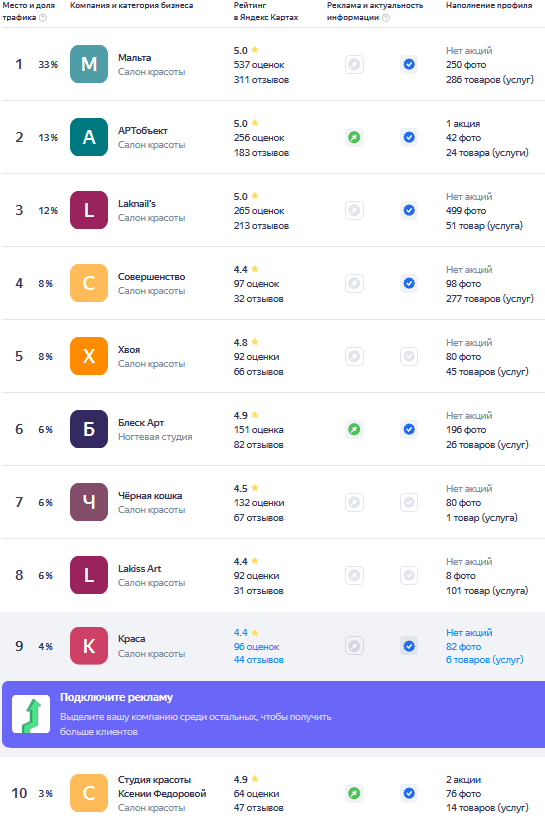
Task: Open Чёрная кошка company entry
Action: click(x=150, y=496)
